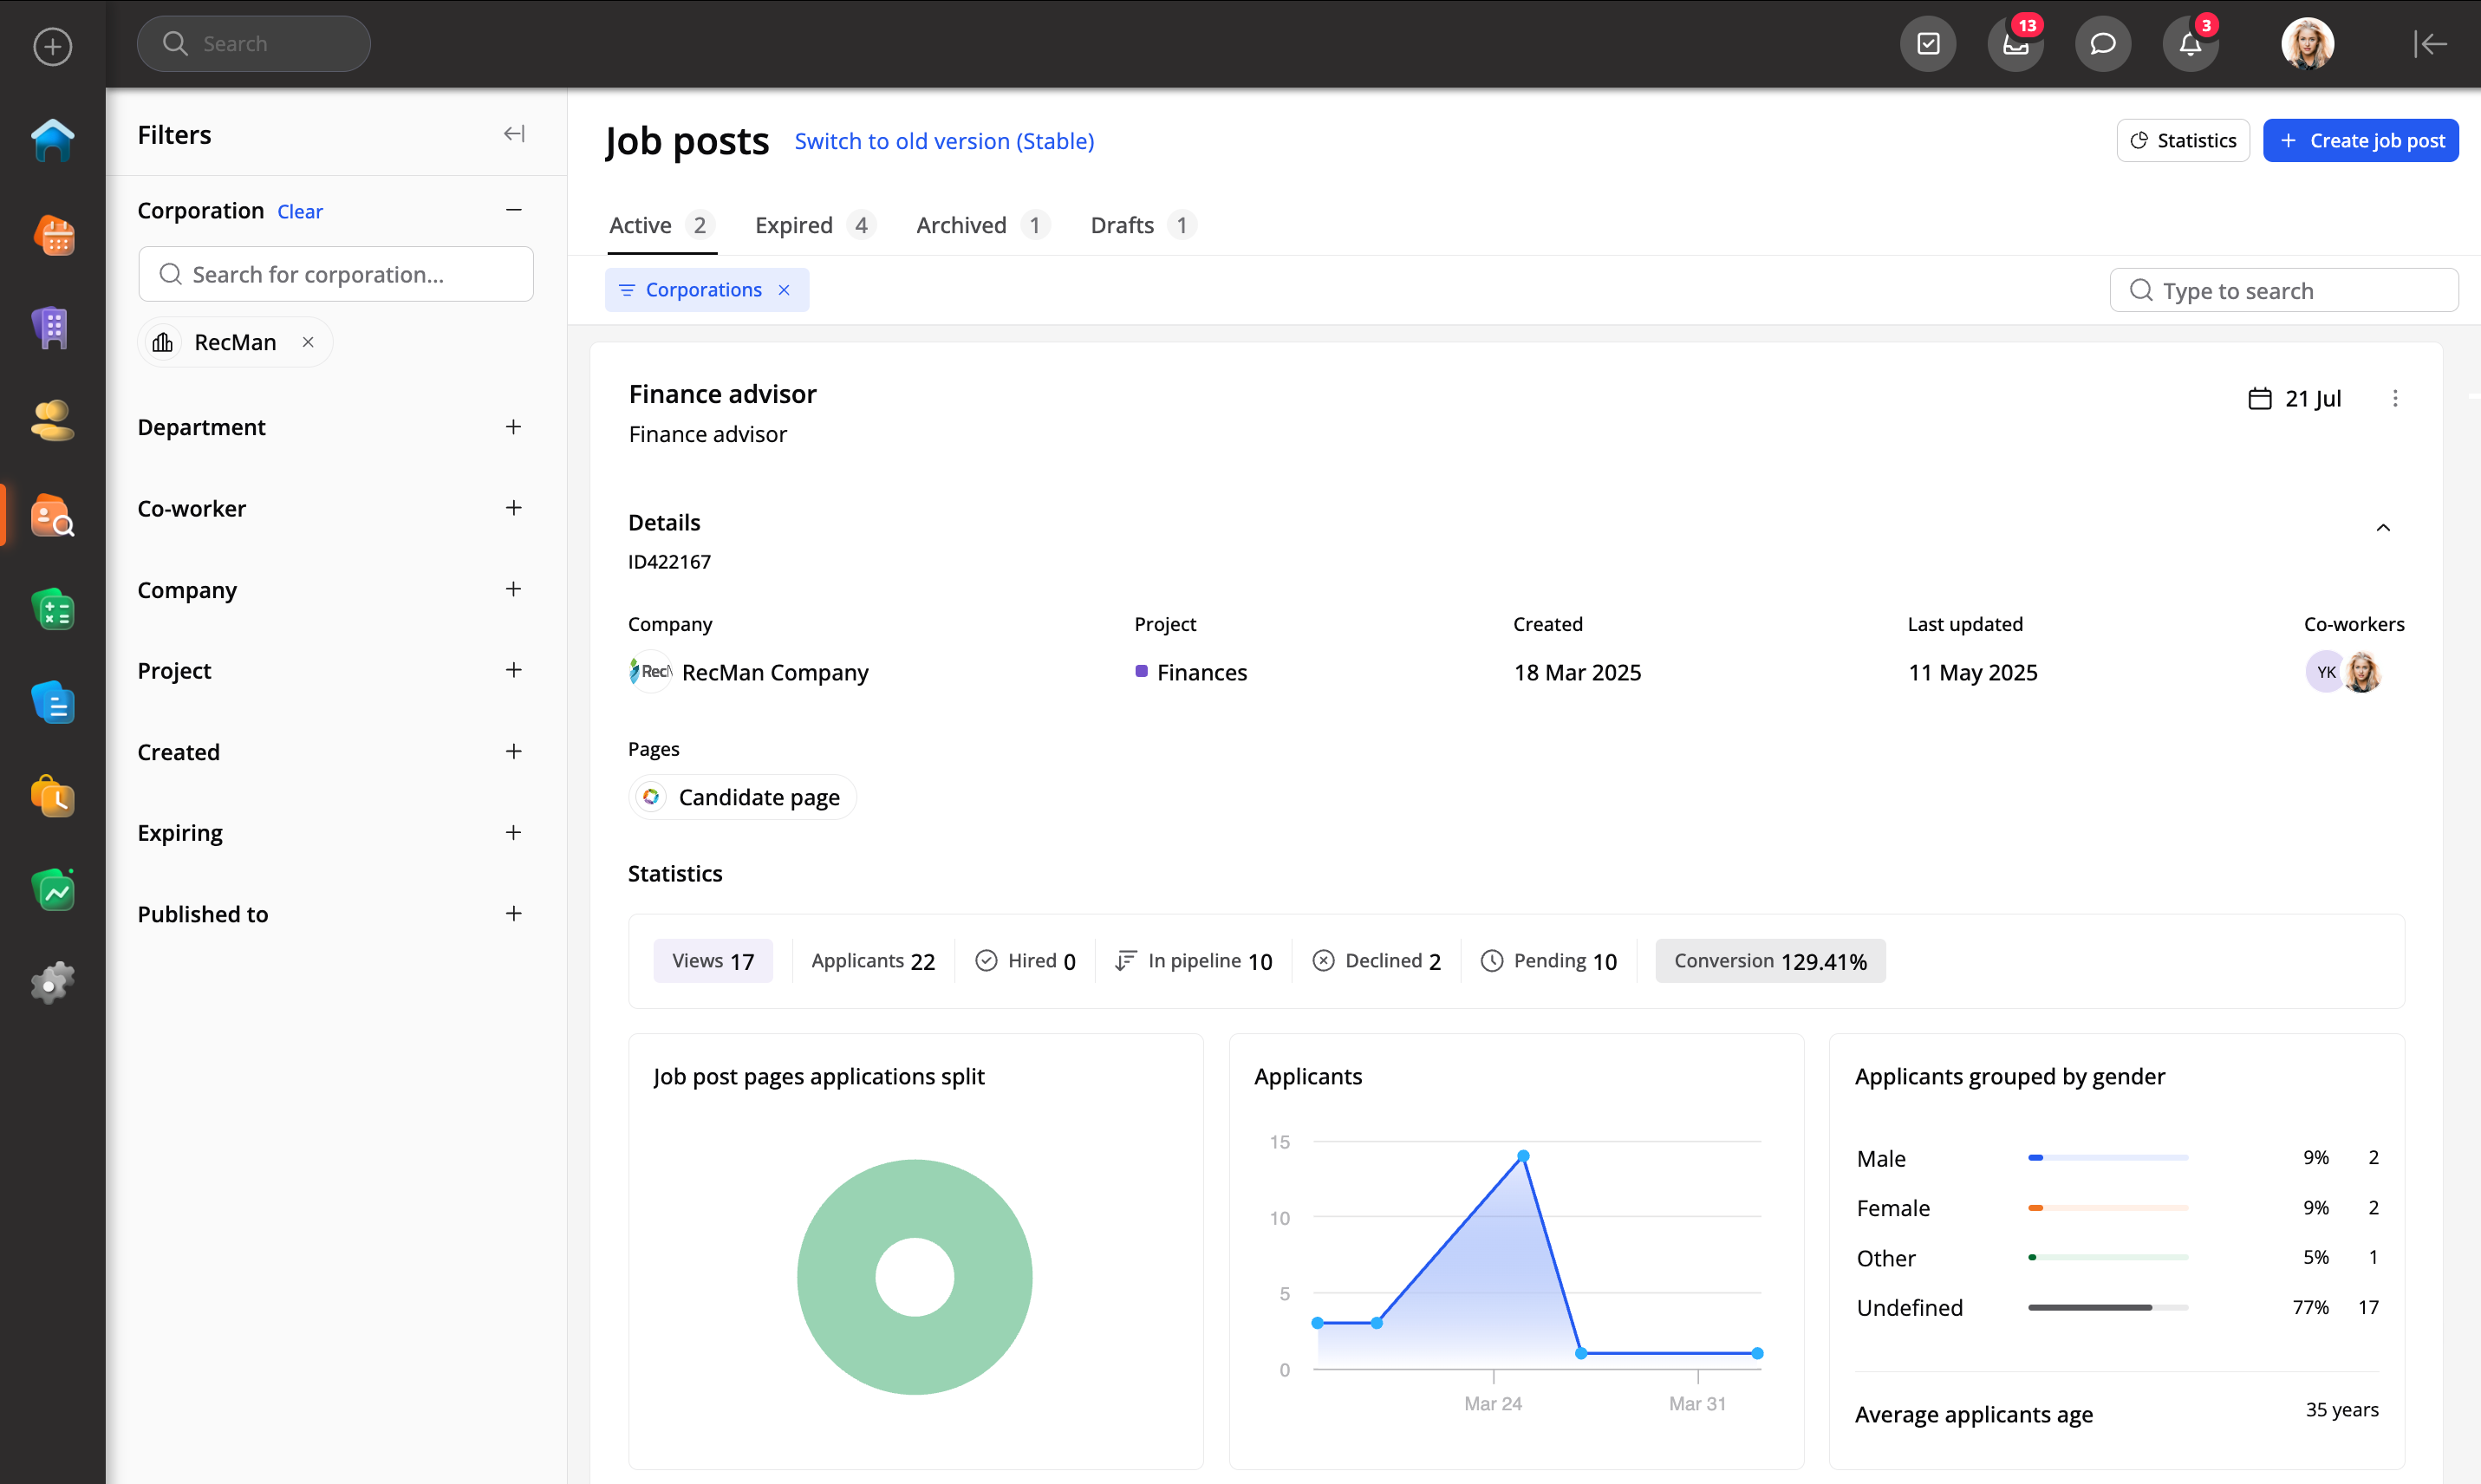
Task: Collapse the Filters panel
Action: pyautogui.click(x=514, y=134)
